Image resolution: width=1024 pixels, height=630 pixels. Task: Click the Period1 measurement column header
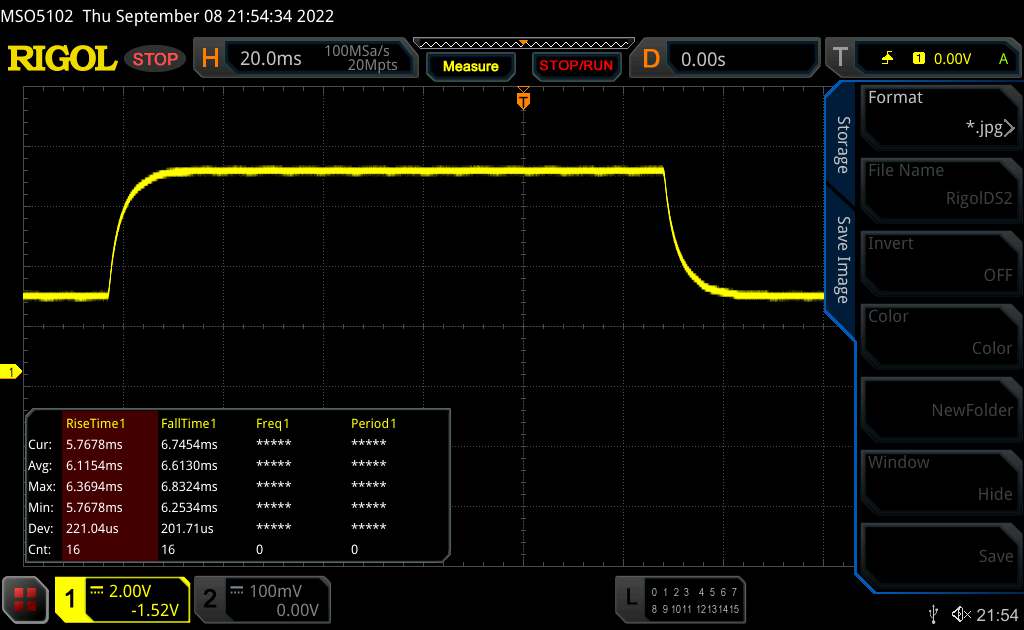coord(374,423)
